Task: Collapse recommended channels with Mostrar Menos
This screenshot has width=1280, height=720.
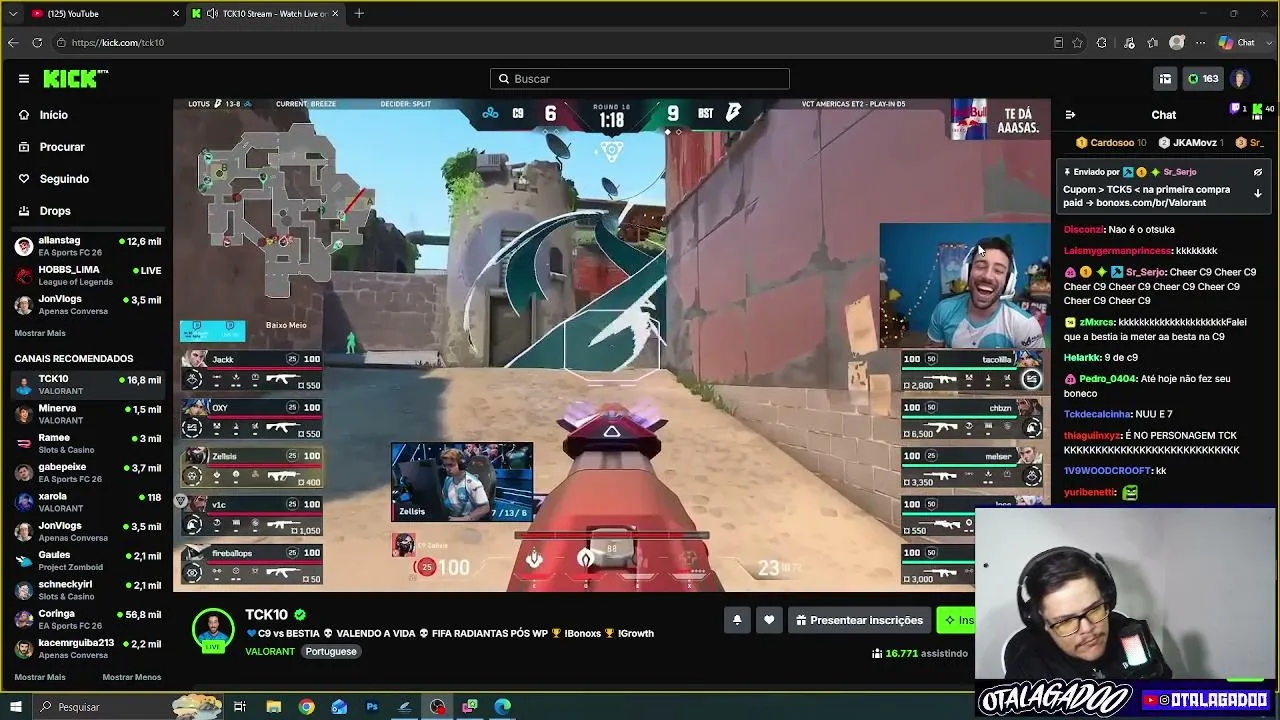Action: pyautogui.click(x=132, y=677)
